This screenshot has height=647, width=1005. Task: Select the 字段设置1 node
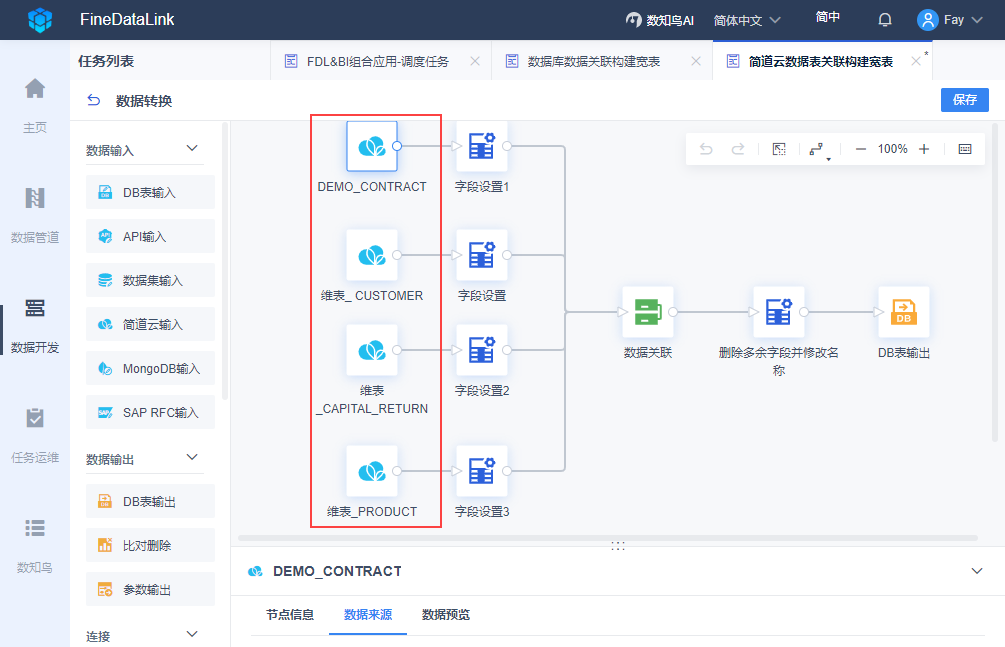(481, 146)
